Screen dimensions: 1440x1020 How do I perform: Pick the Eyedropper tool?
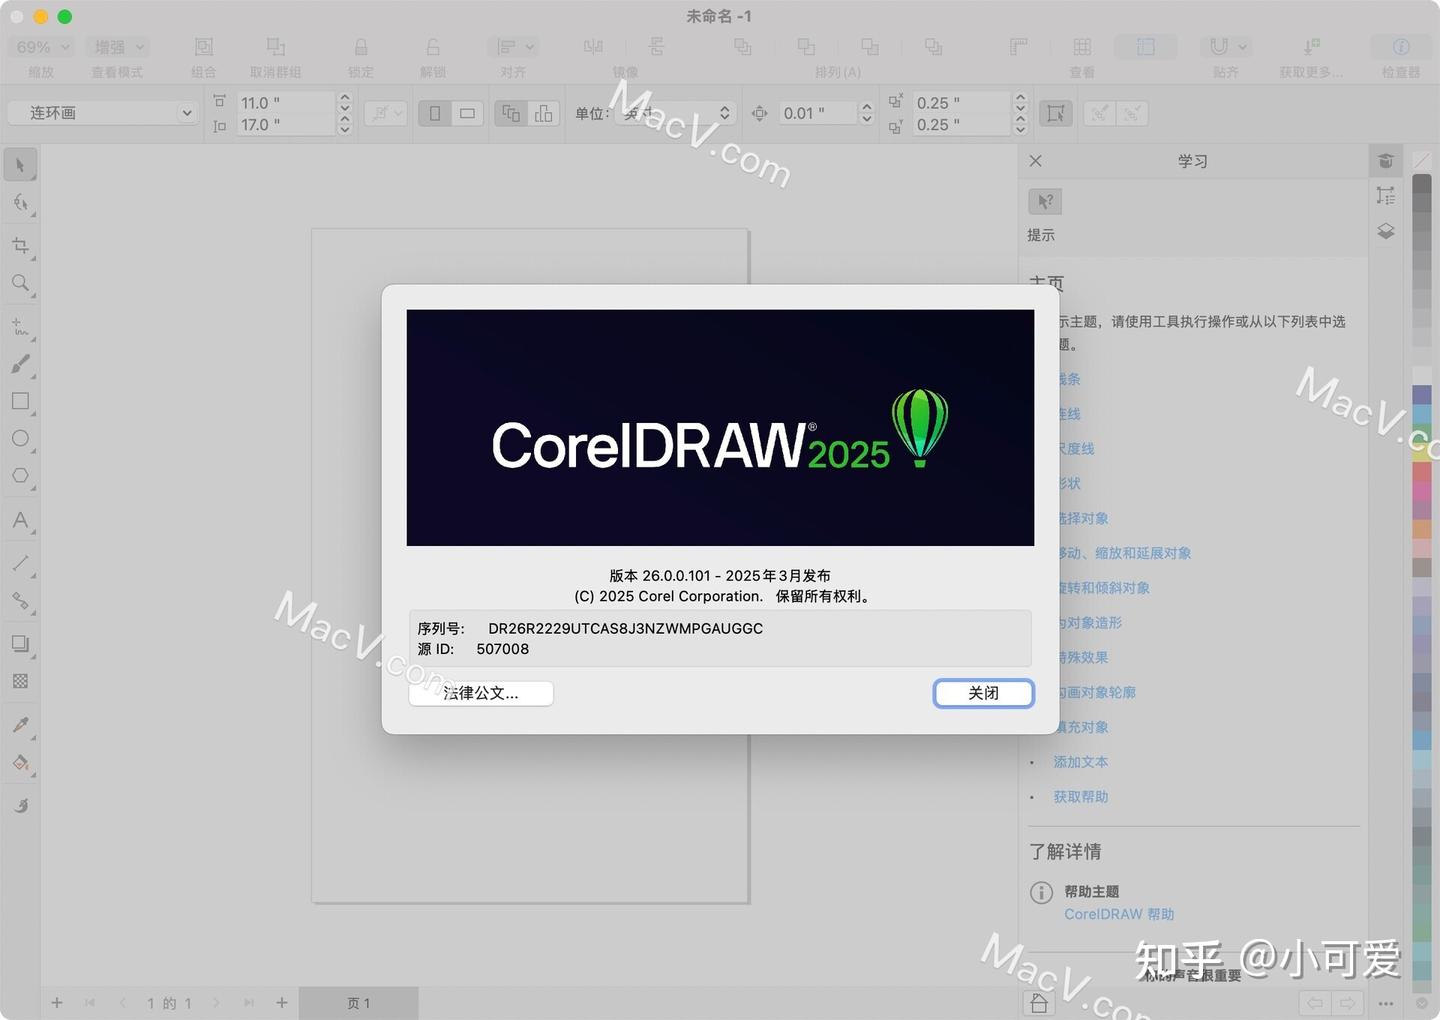21,724
